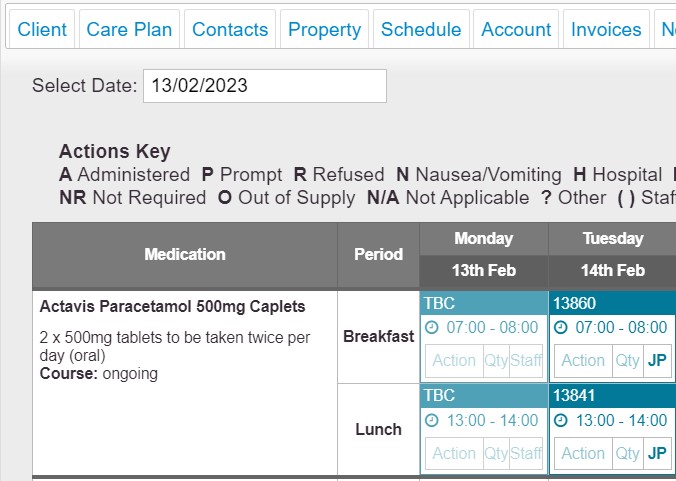Click clock icon in Tuesday Lunch slot
The height and width of the screenshot is (481, 676).
point(560,420)
